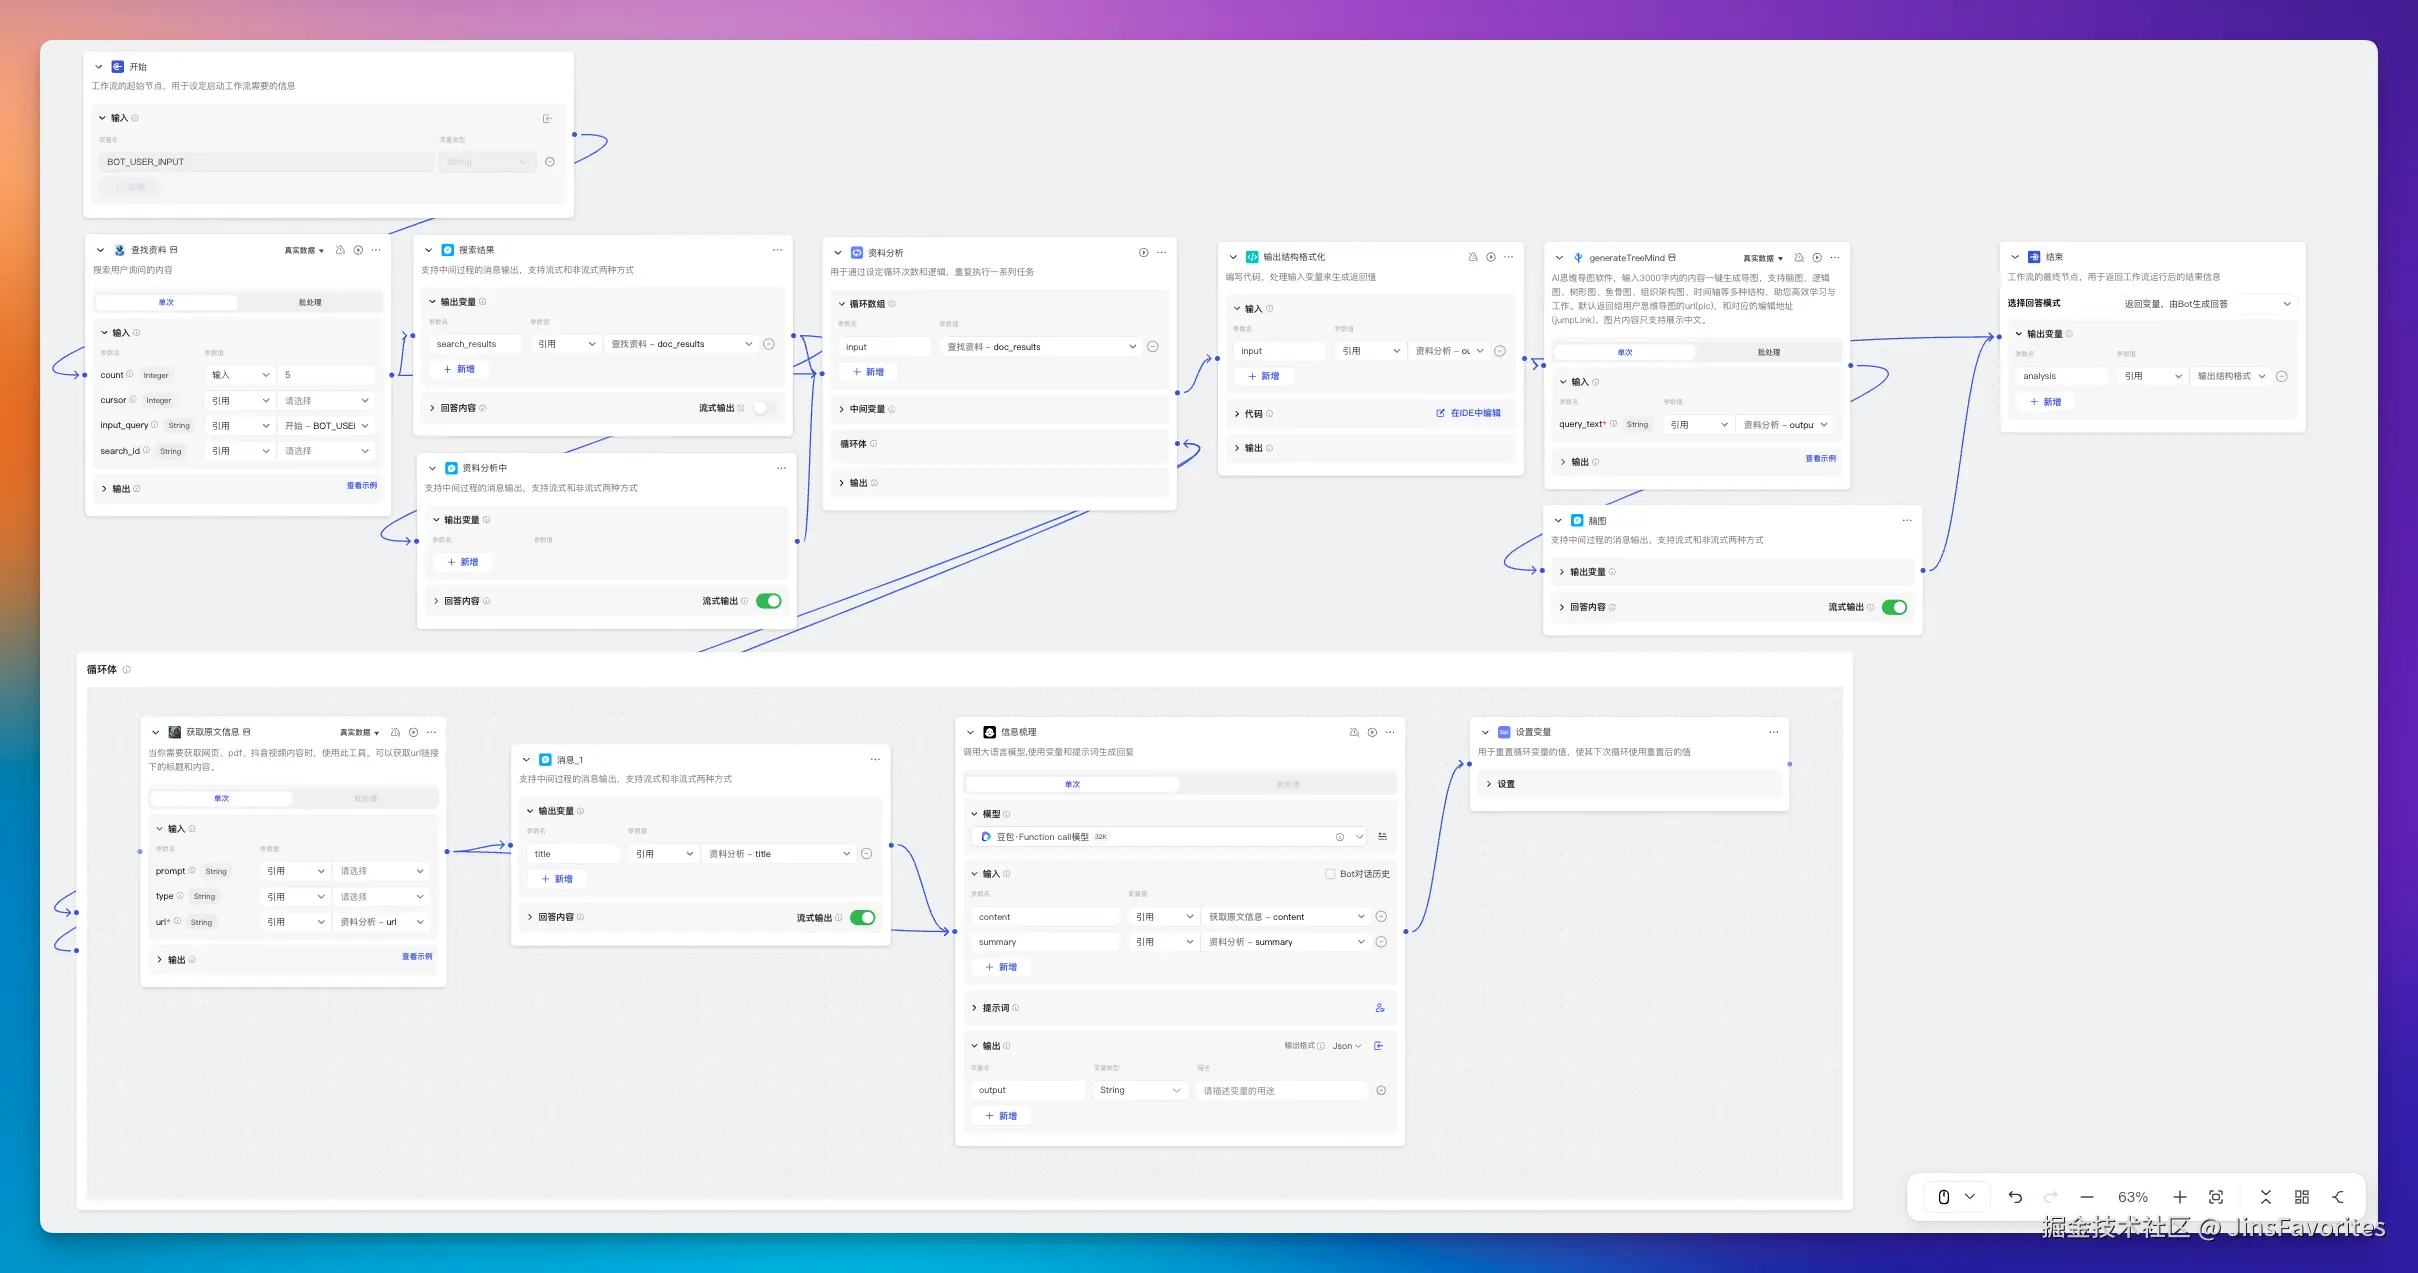
Task: Open 搜索结果 node's three-dot menu
Action: (777, 250)
